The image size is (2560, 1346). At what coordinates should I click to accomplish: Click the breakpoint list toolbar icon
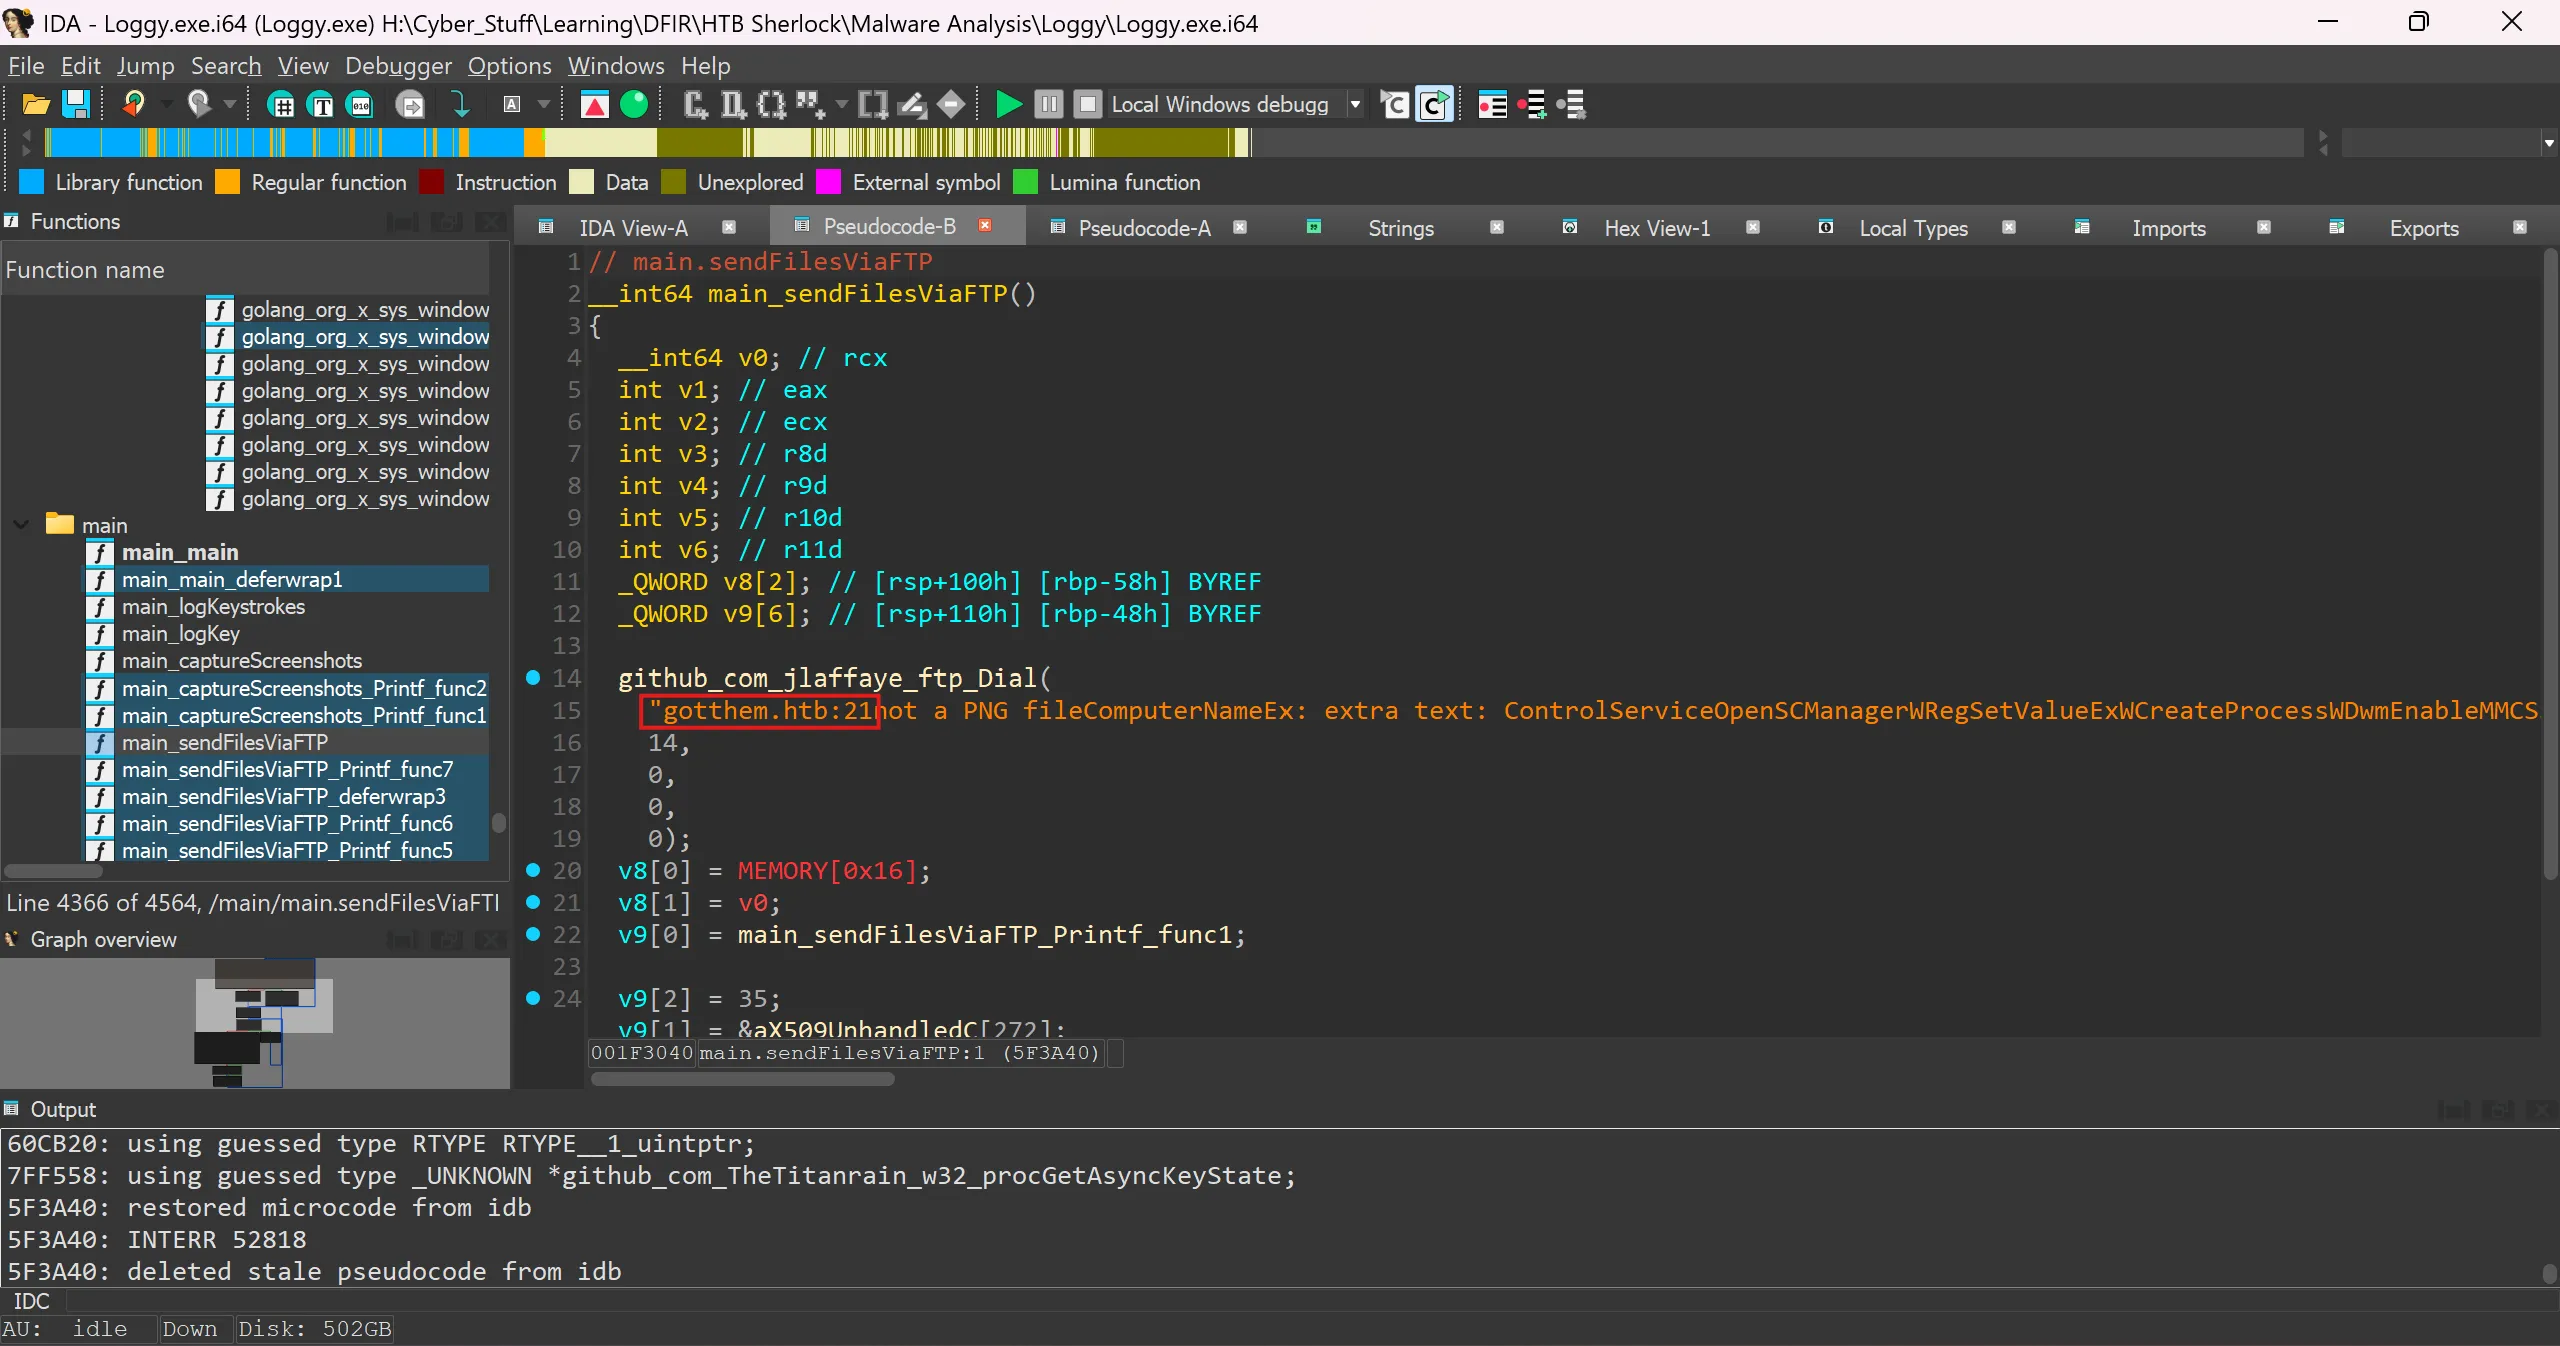point(1492,104)
